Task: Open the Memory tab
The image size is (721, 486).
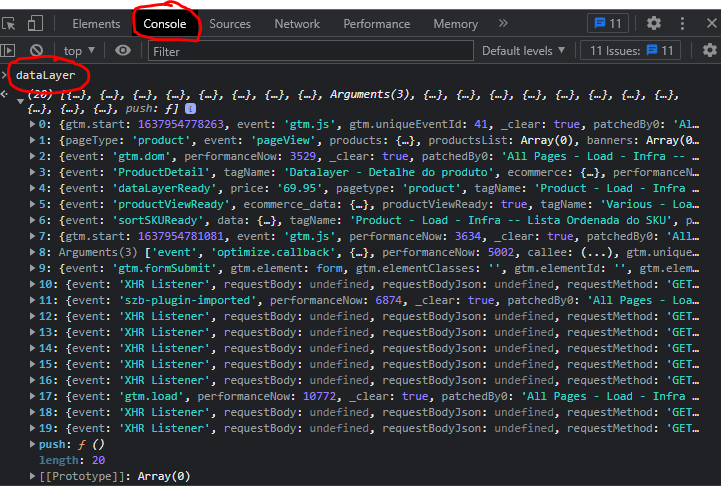Action: click(x=456, y=24)
